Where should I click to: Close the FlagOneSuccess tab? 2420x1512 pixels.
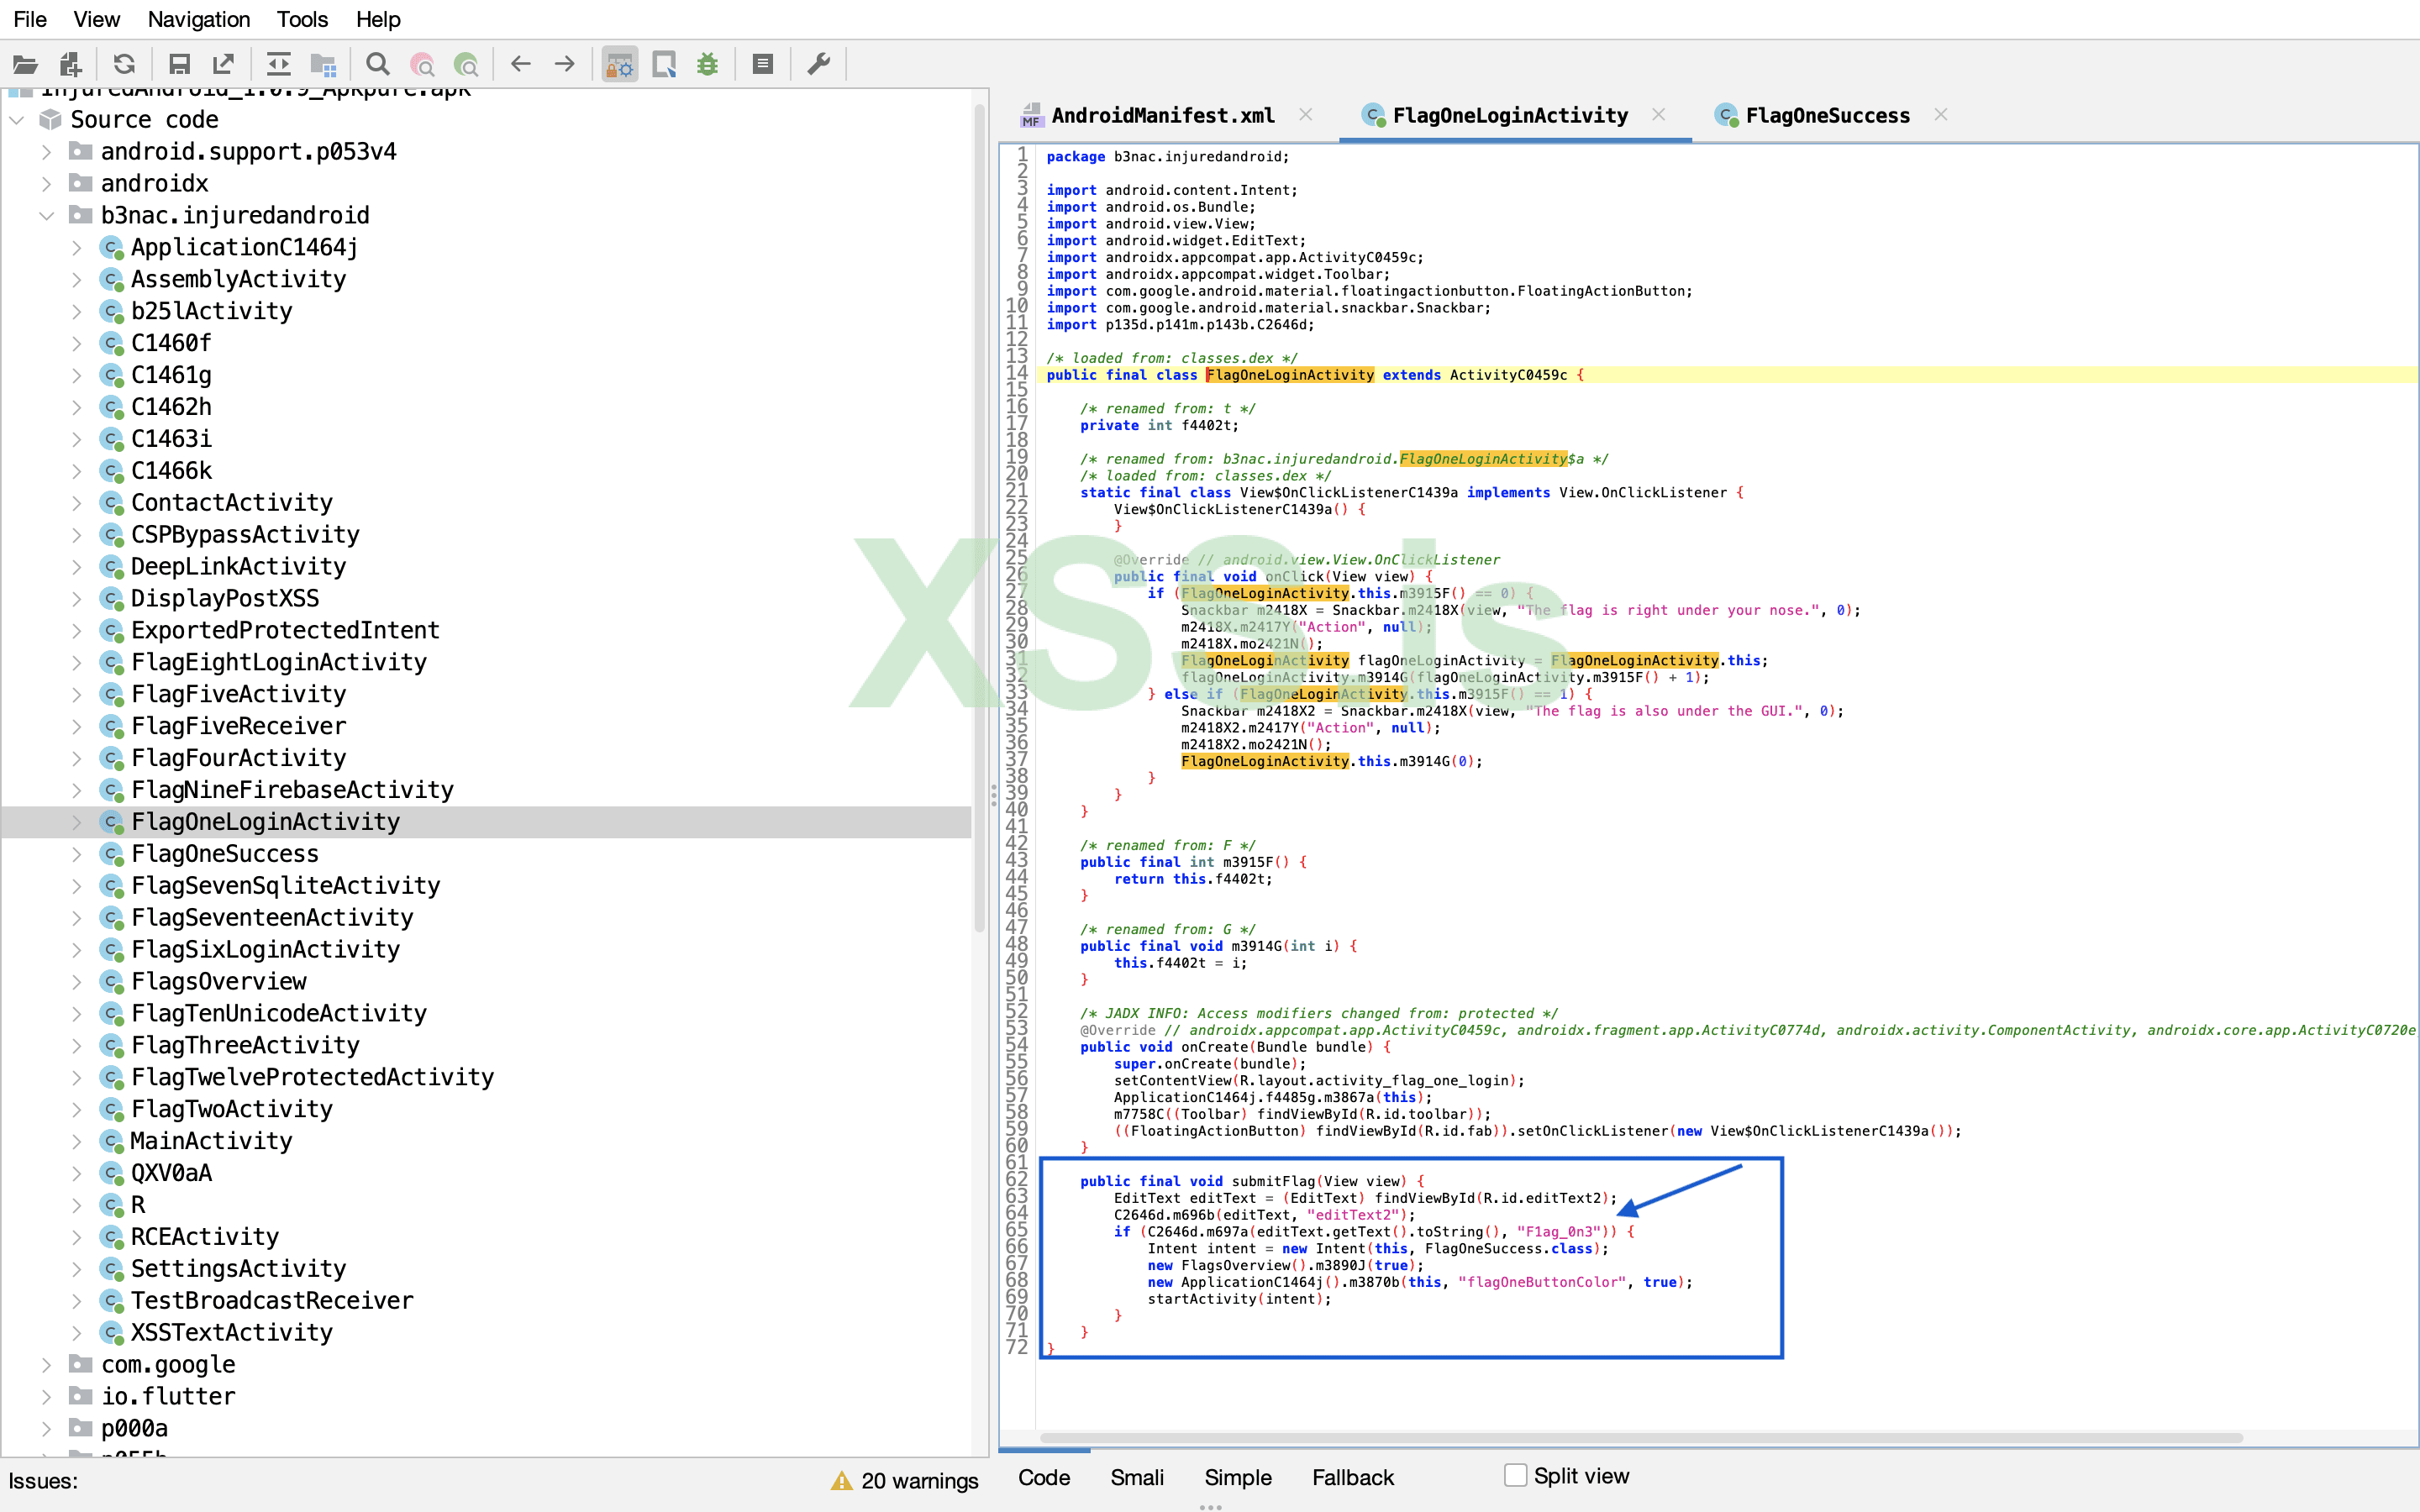1941,115
